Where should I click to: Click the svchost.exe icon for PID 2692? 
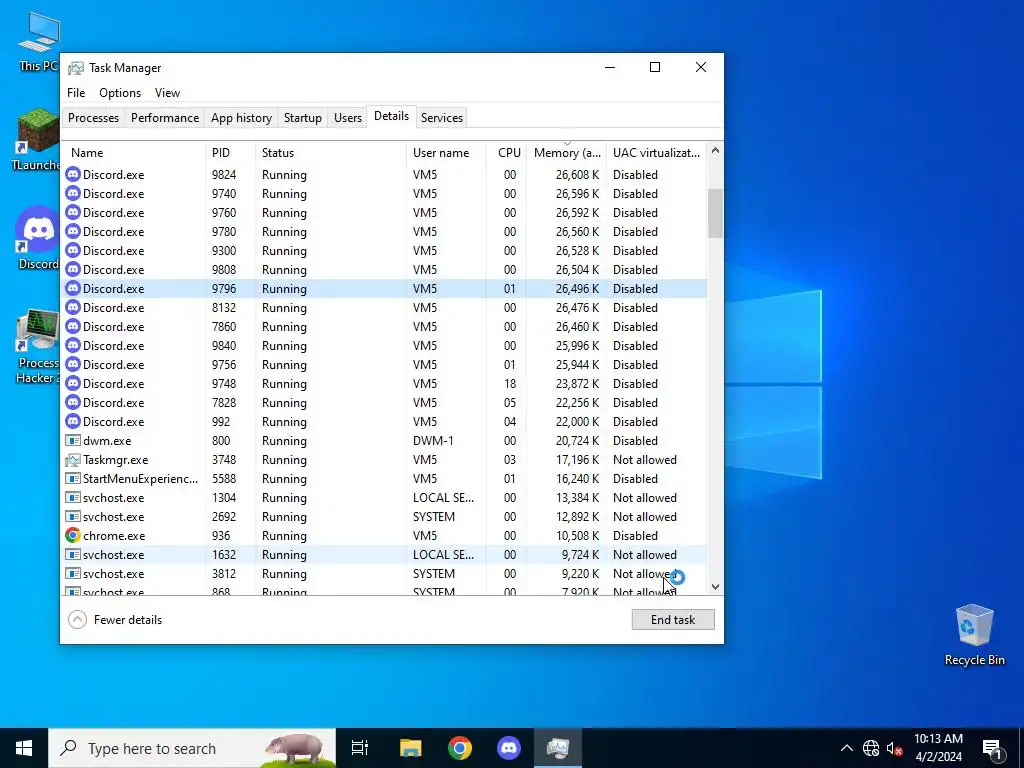pos(73,516)
